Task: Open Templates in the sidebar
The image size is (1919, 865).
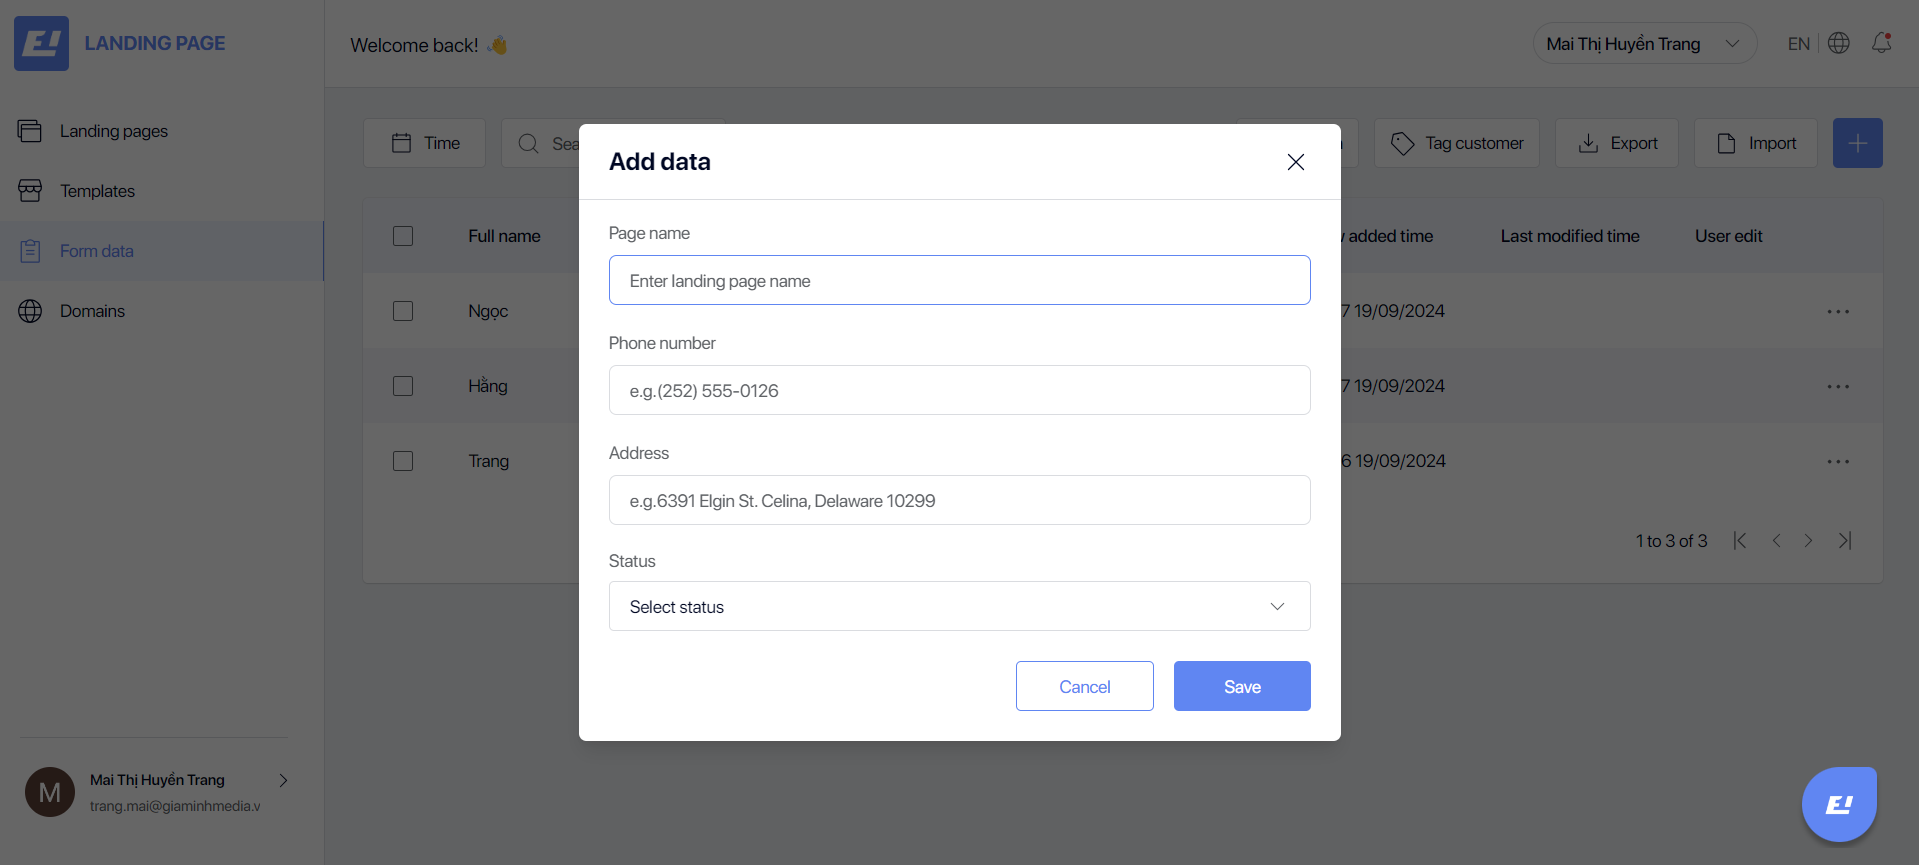Action: [97, 191]
